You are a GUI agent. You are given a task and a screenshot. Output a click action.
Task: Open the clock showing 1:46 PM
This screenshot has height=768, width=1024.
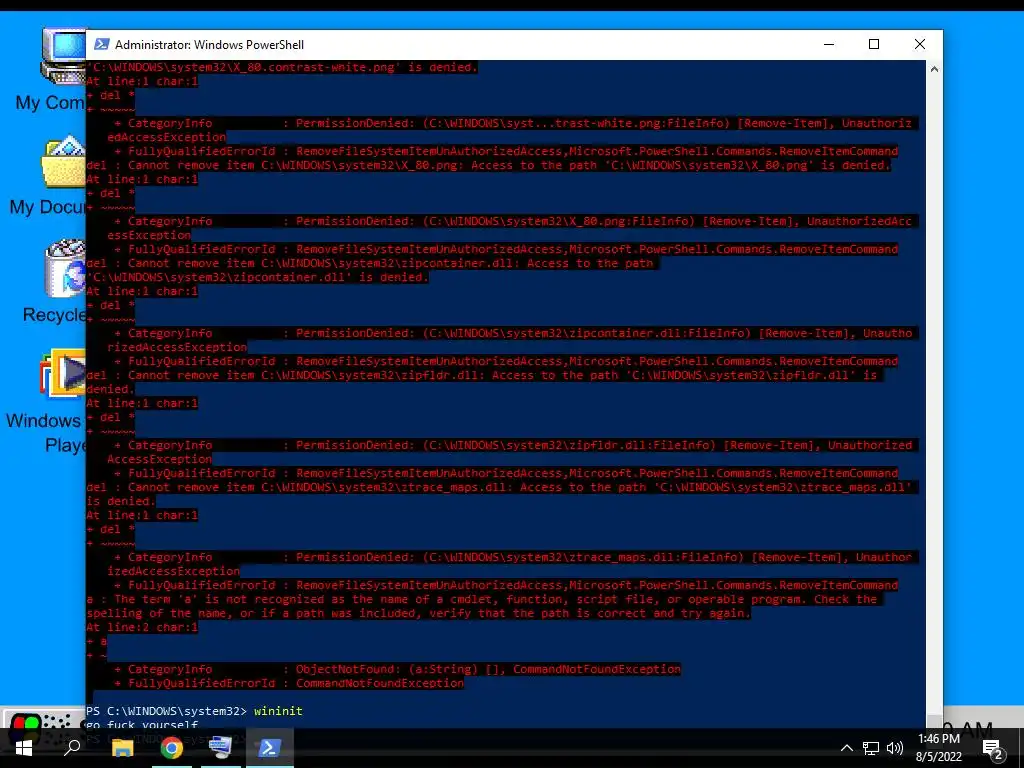coord(939,748)
